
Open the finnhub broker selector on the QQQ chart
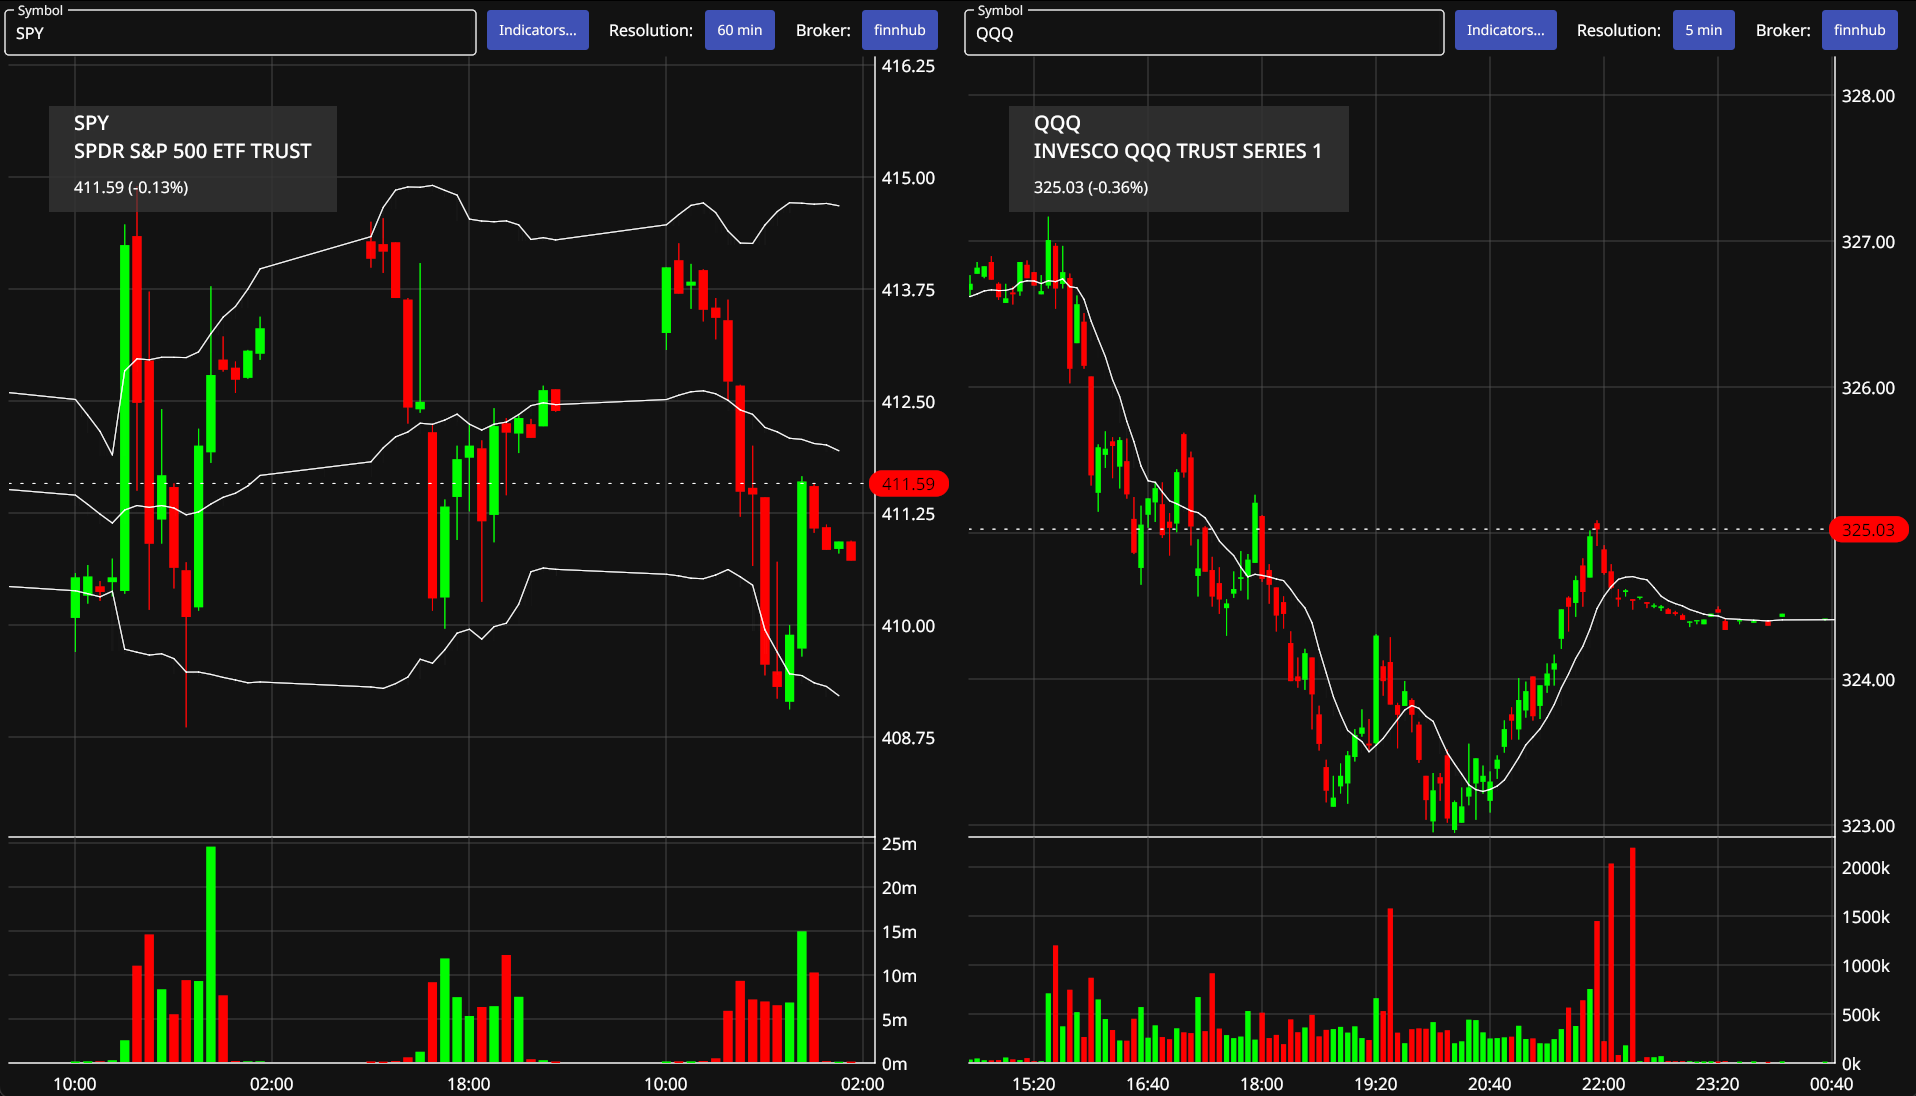coord(1860,30)
